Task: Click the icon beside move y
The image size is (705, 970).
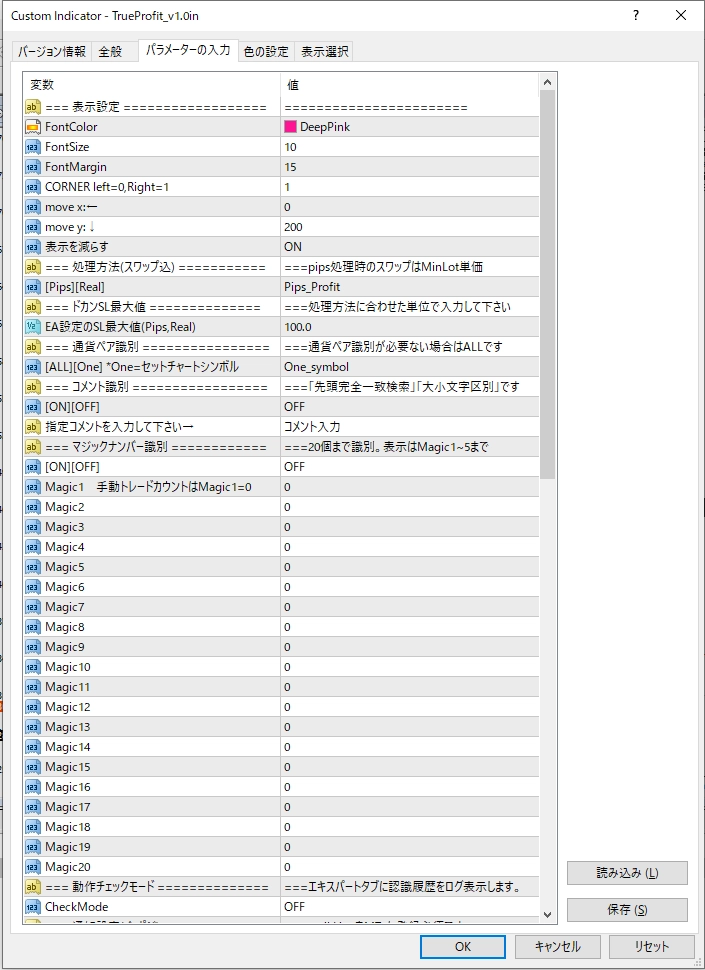Action: 33,227
